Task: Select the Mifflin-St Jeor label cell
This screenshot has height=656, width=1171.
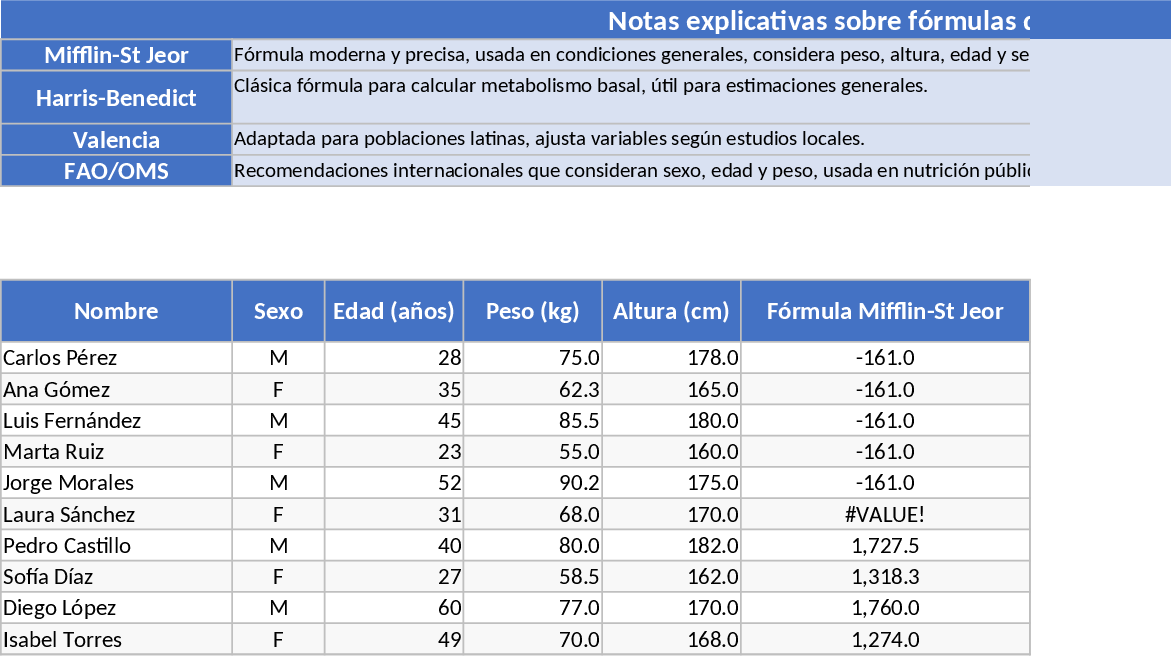Action: (117, 55)
